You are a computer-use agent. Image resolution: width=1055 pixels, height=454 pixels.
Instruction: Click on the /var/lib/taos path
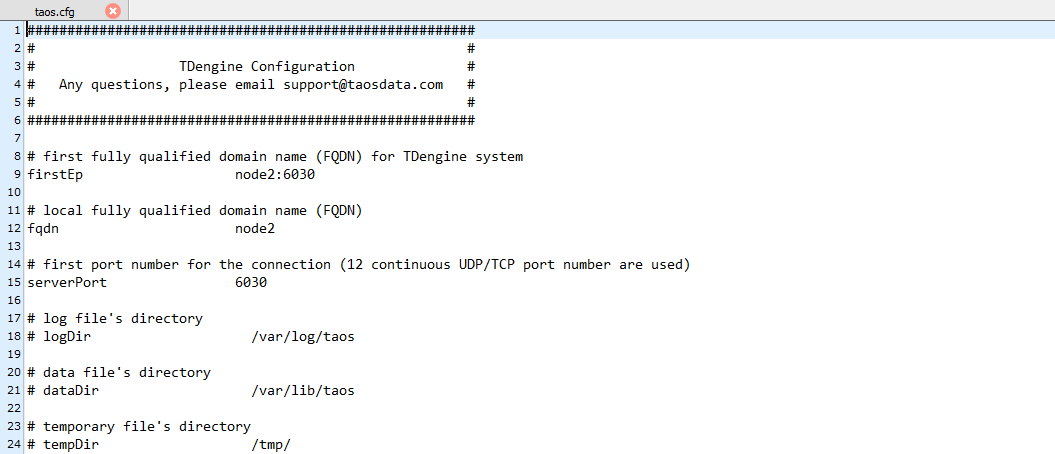tap(303, 391)
